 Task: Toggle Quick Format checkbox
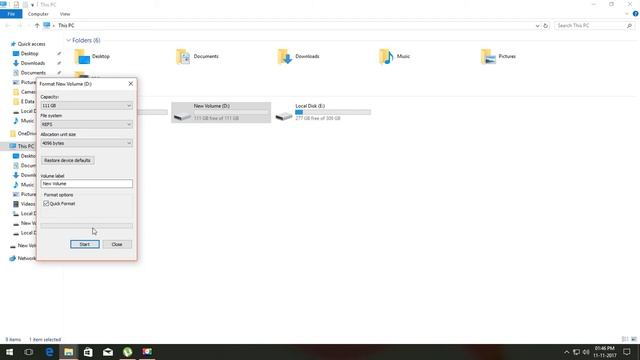46,203
